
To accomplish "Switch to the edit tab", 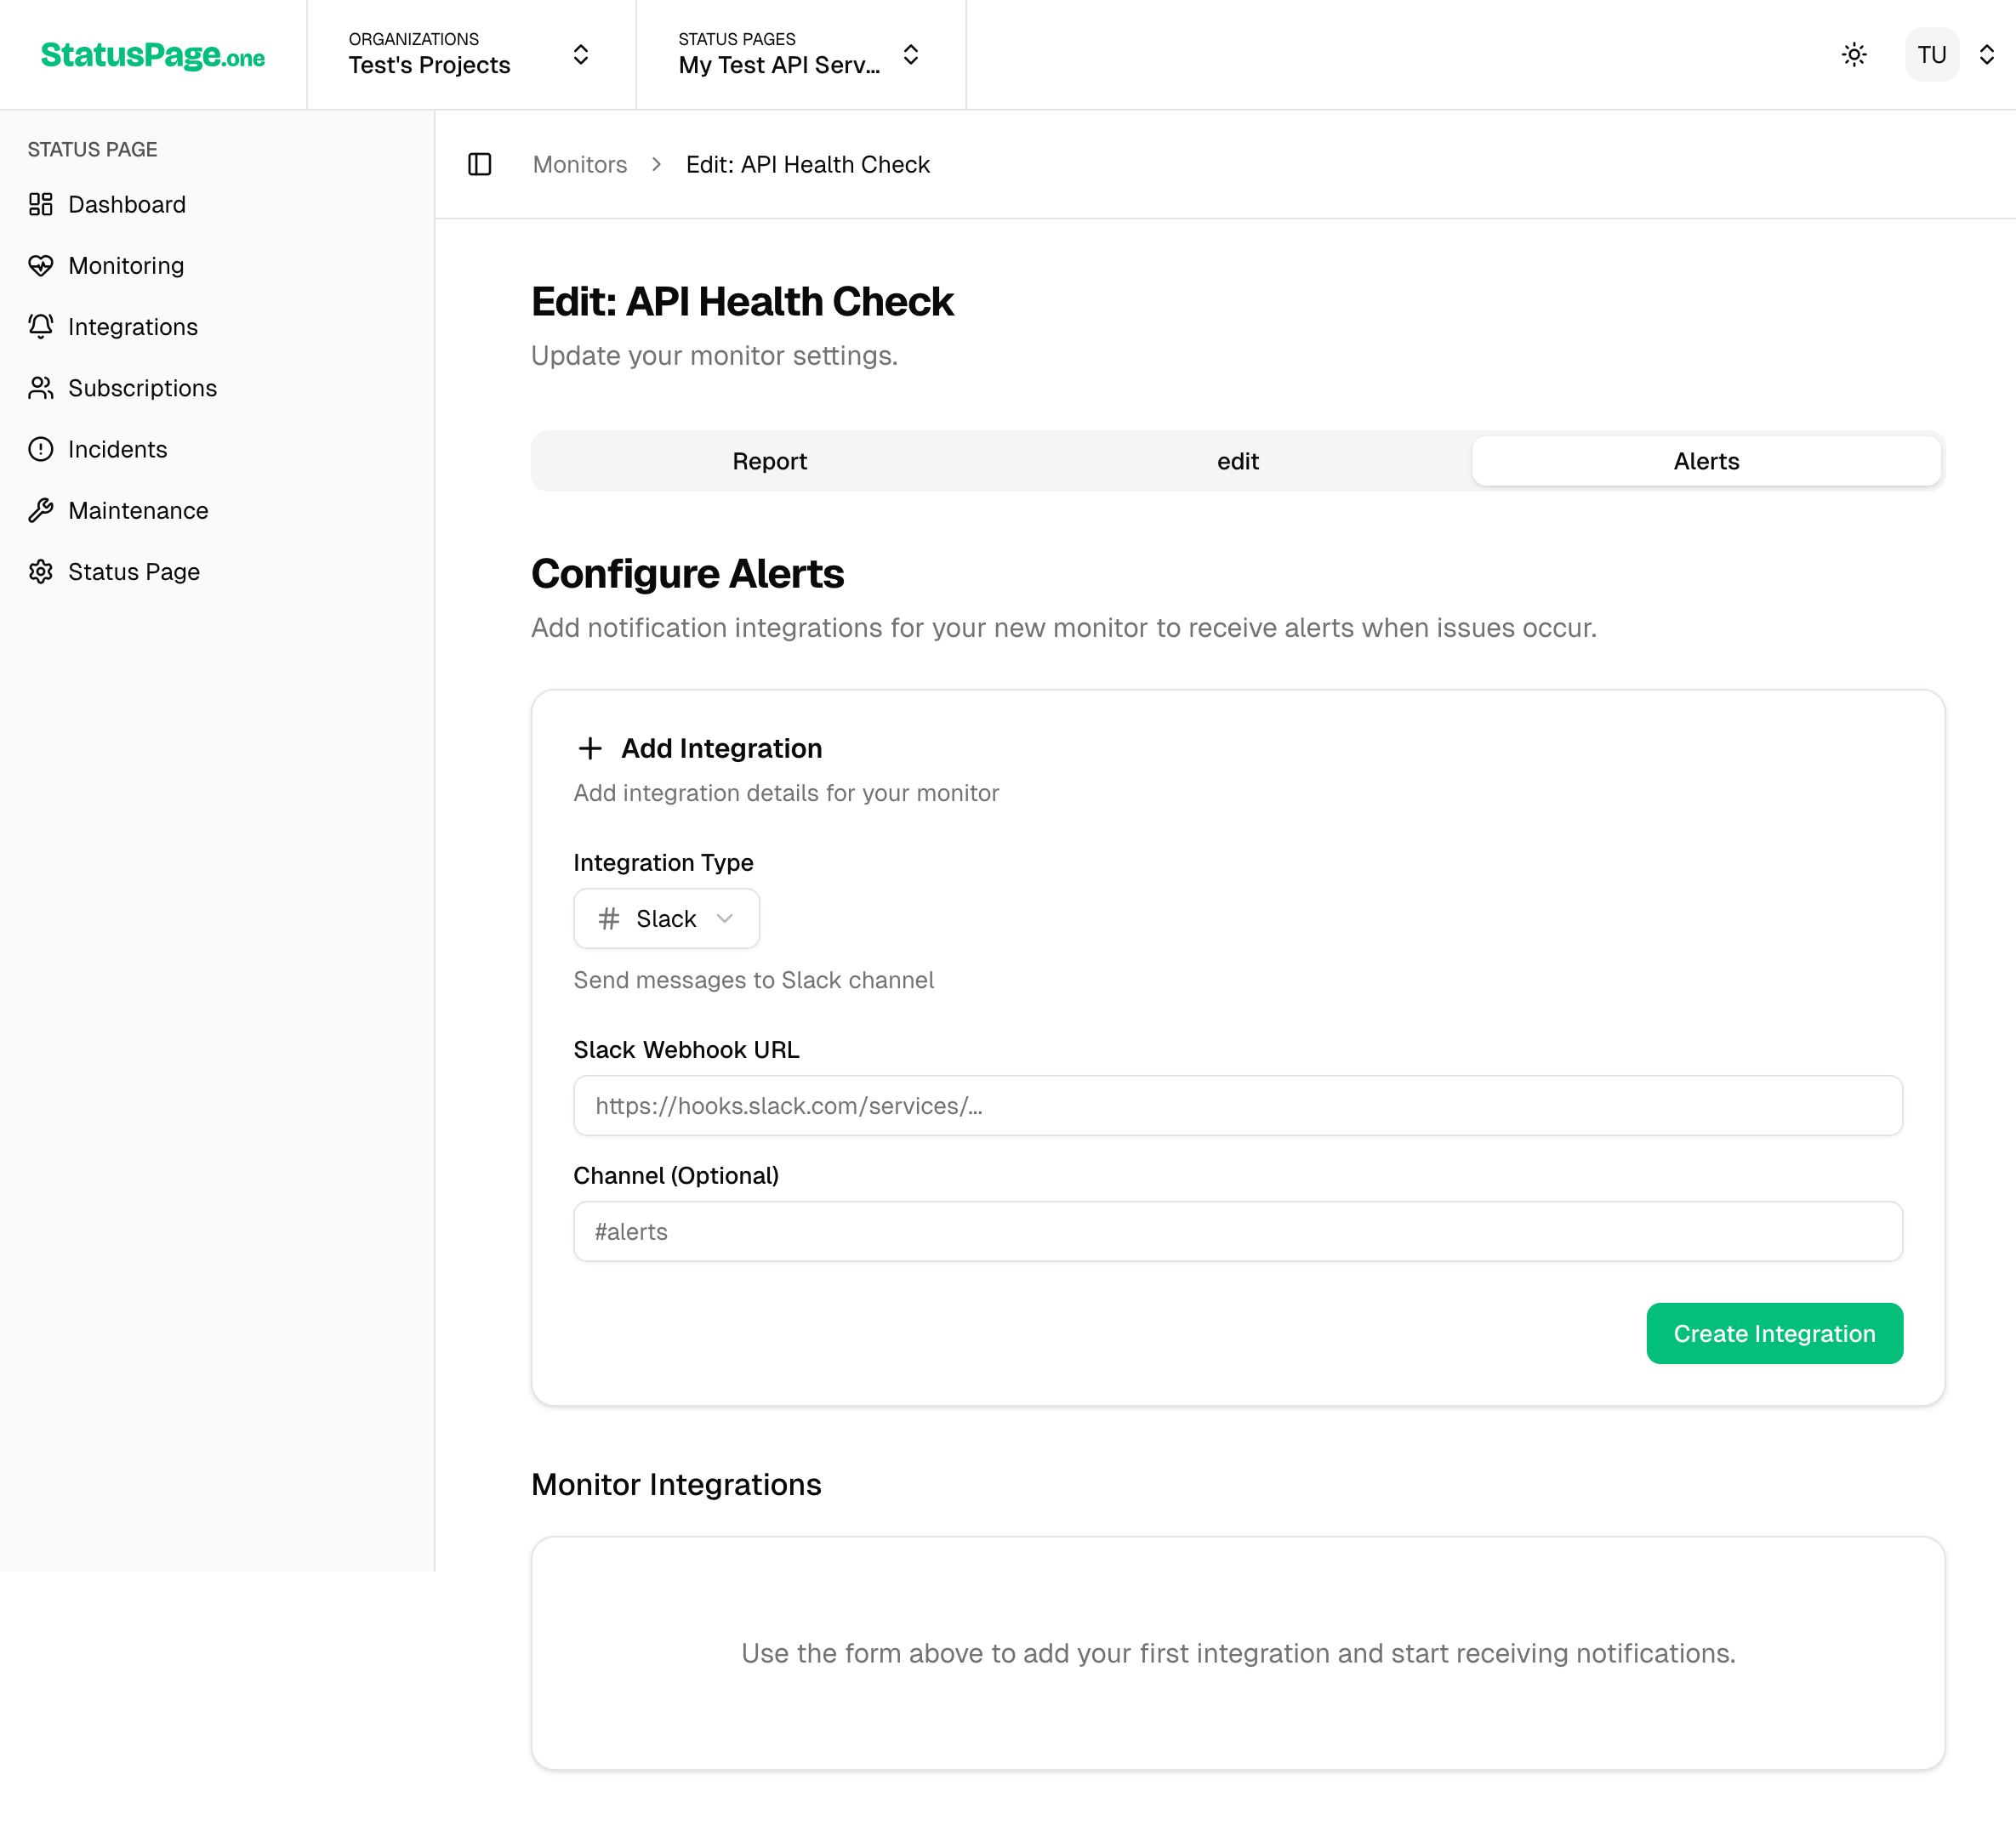I will coord(1238,461).
